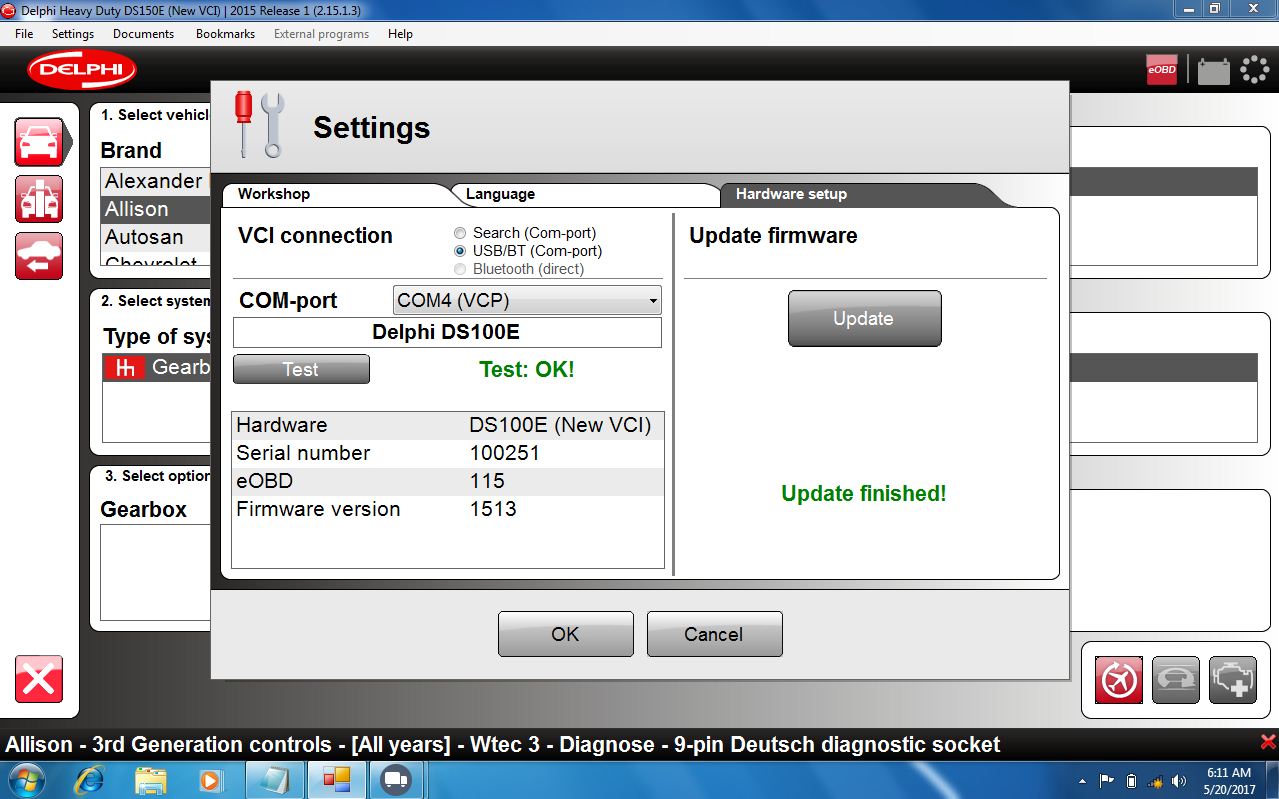Open the Bookmarks menu
The height and width of the screenshot is (799, 1279).
click(225, 34)
